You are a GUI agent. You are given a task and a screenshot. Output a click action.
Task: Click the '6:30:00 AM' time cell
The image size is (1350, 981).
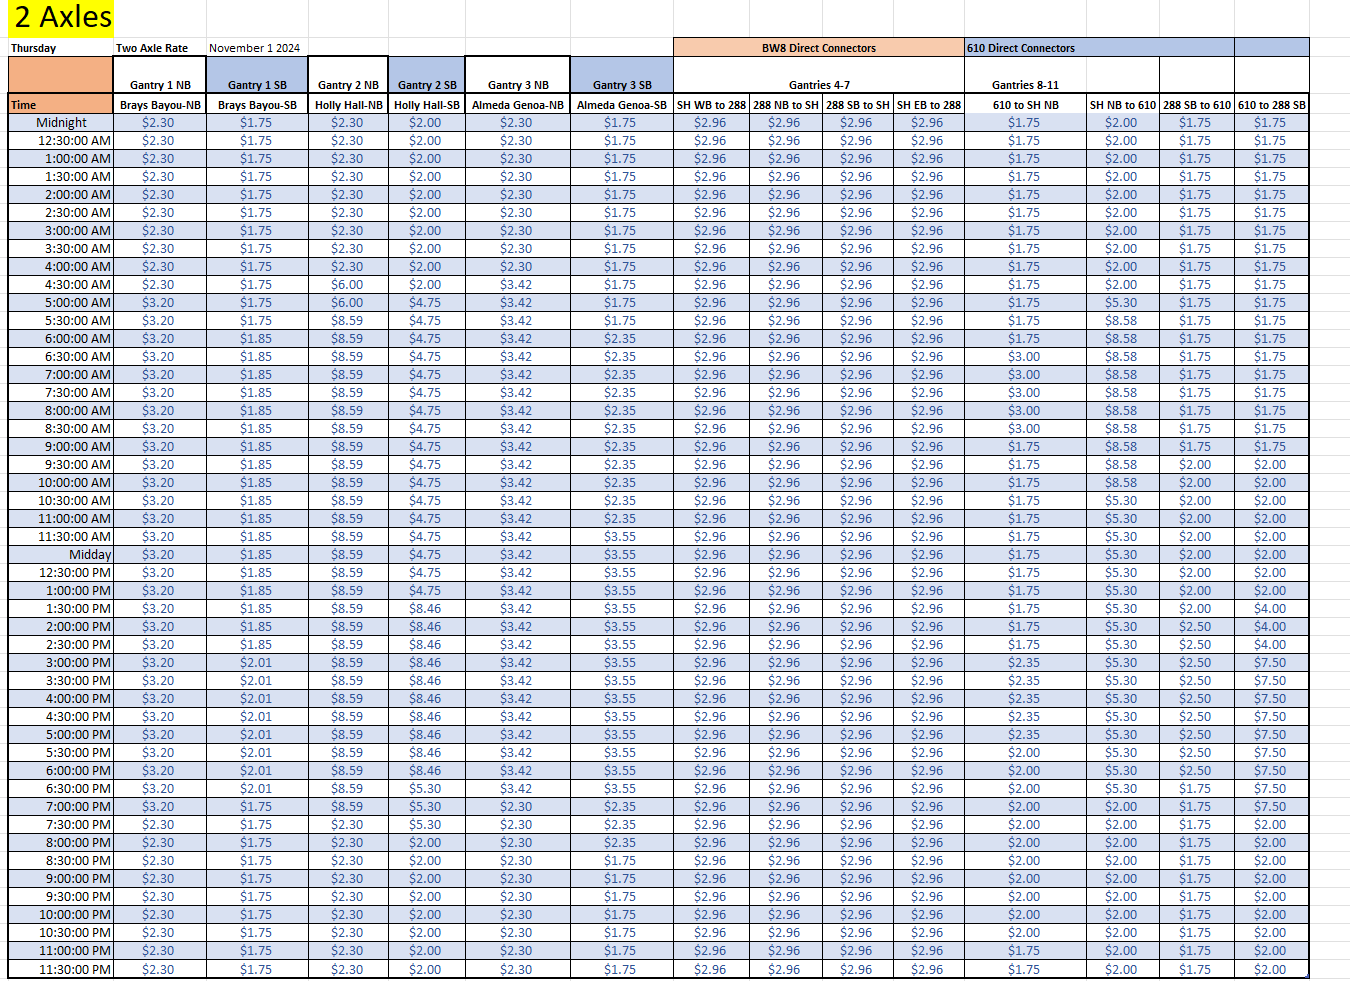point(61,356)
